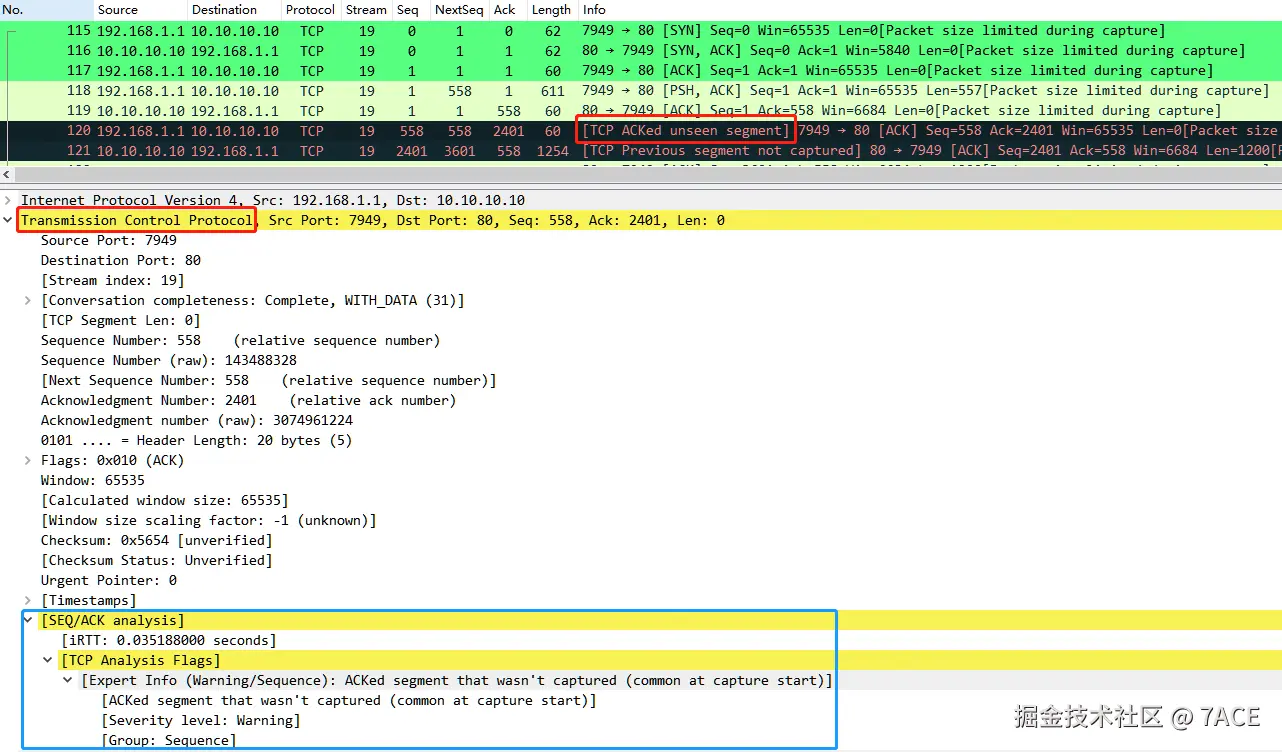The height and width of the screenshot is (752, 1282).
Task: Click the Info column header
Action: [x=929, y=10]
